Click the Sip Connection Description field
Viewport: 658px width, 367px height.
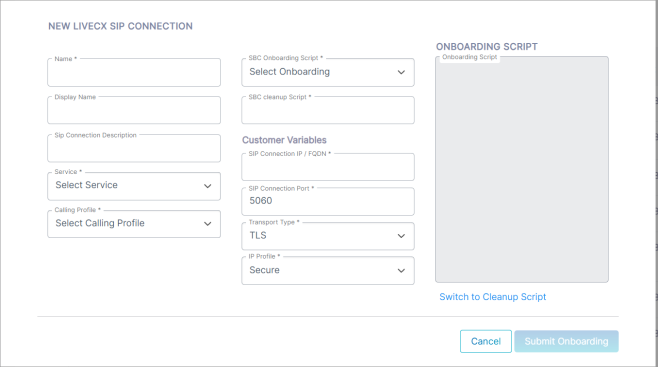pos(134,148)
